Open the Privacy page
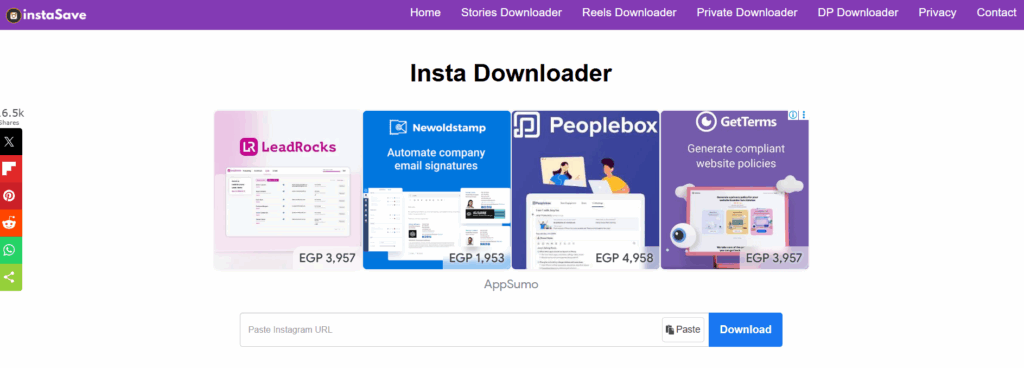Image resolution: width=1024 pixels, height=368 pixels. point(937,12)
